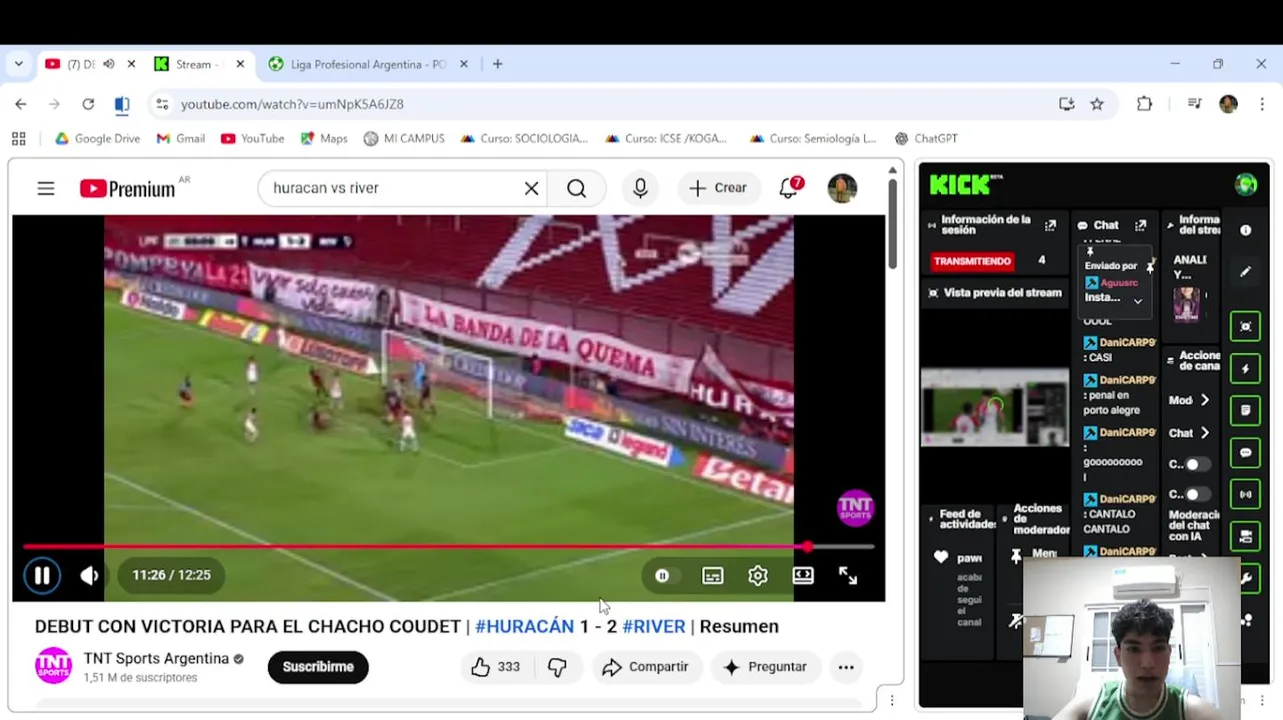Run search with the magnifier button
Viewport: 1283px width, 720px height.
(x=577, y=188)
